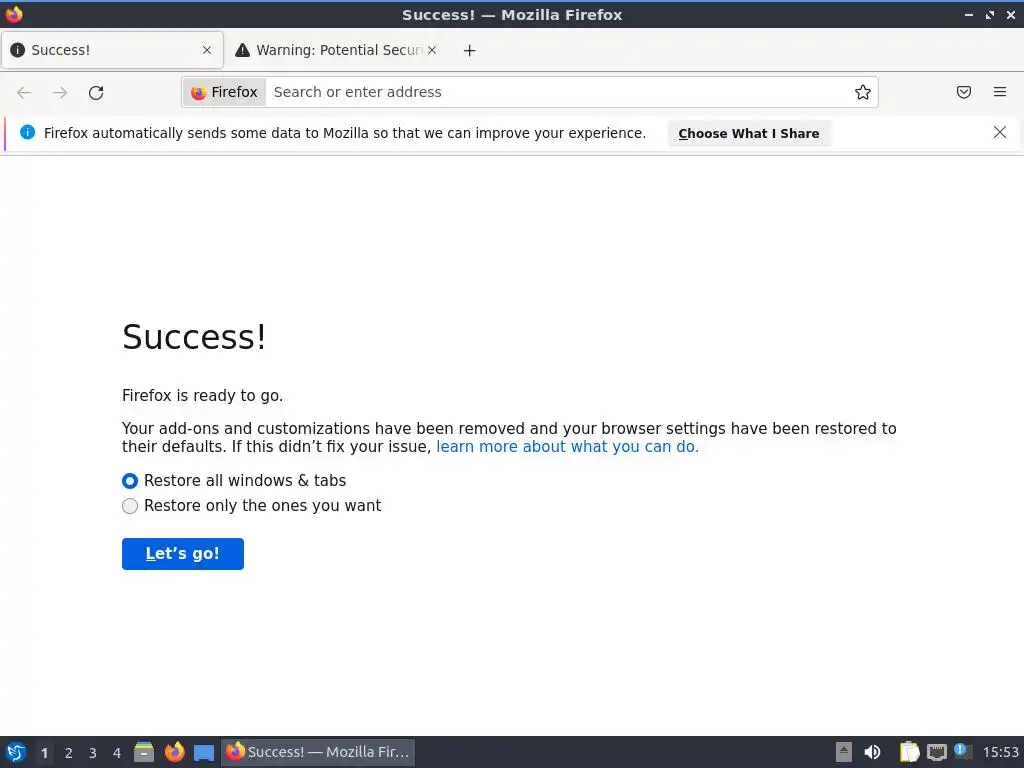Click the Firefox logo in title bar
This screenshot has height=768, width=1024.
pos(14,14)
